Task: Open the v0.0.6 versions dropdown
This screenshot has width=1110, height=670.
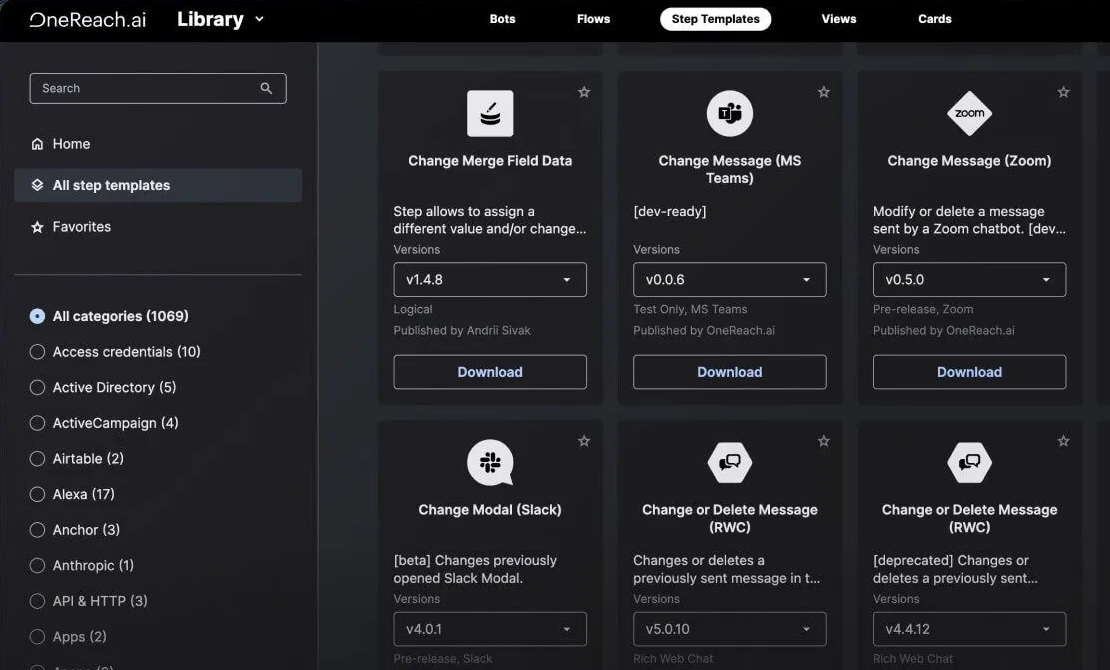Action: pyautogui.click(x=730, y=280)
